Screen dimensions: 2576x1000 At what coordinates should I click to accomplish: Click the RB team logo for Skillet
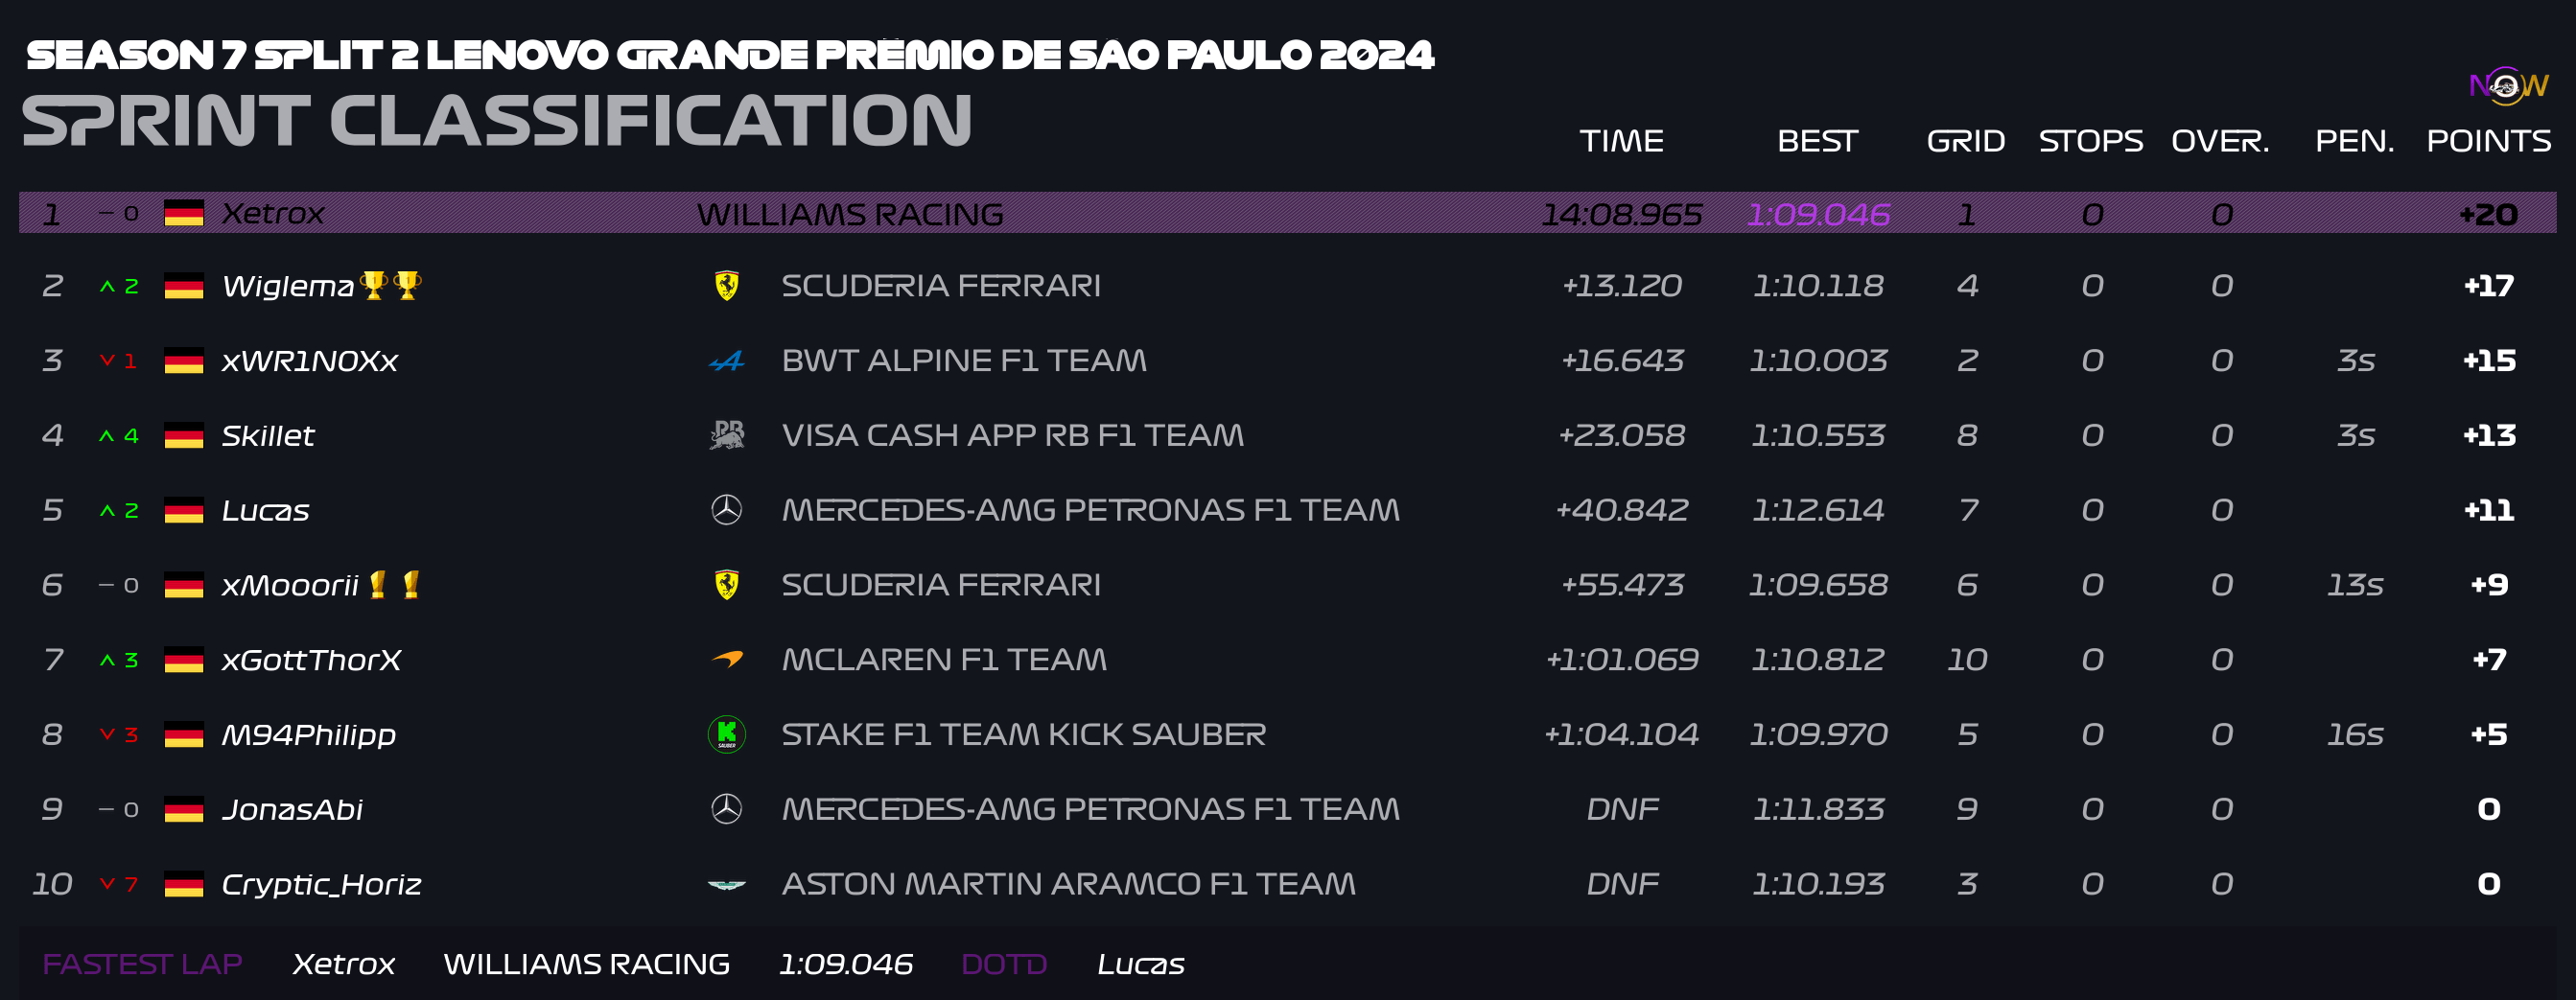pyautogui.click(x=727, y=435)
